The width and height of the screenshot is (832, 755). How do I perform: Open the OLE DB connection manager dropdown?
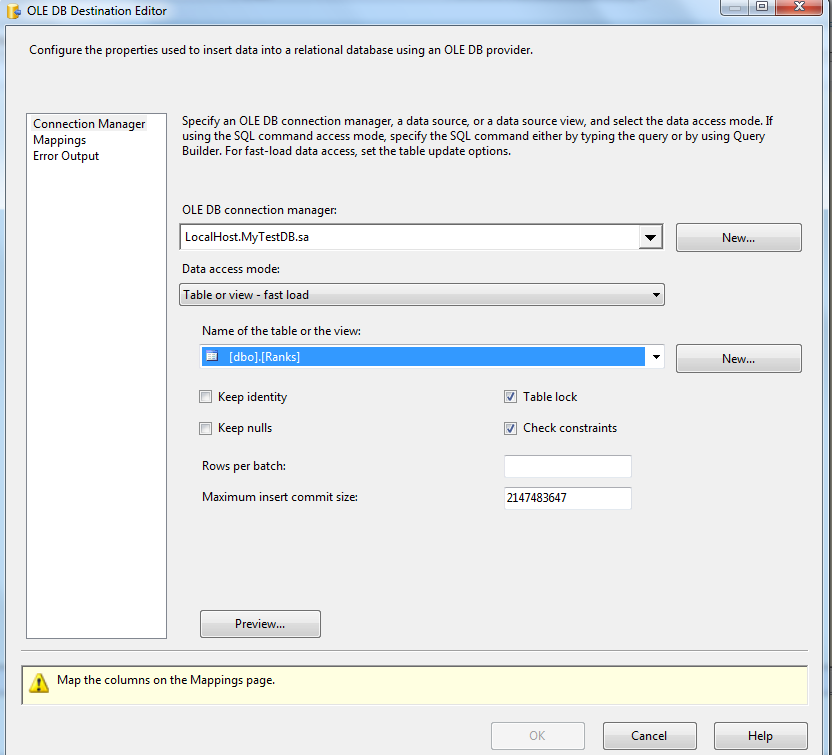tap(651, 237)
